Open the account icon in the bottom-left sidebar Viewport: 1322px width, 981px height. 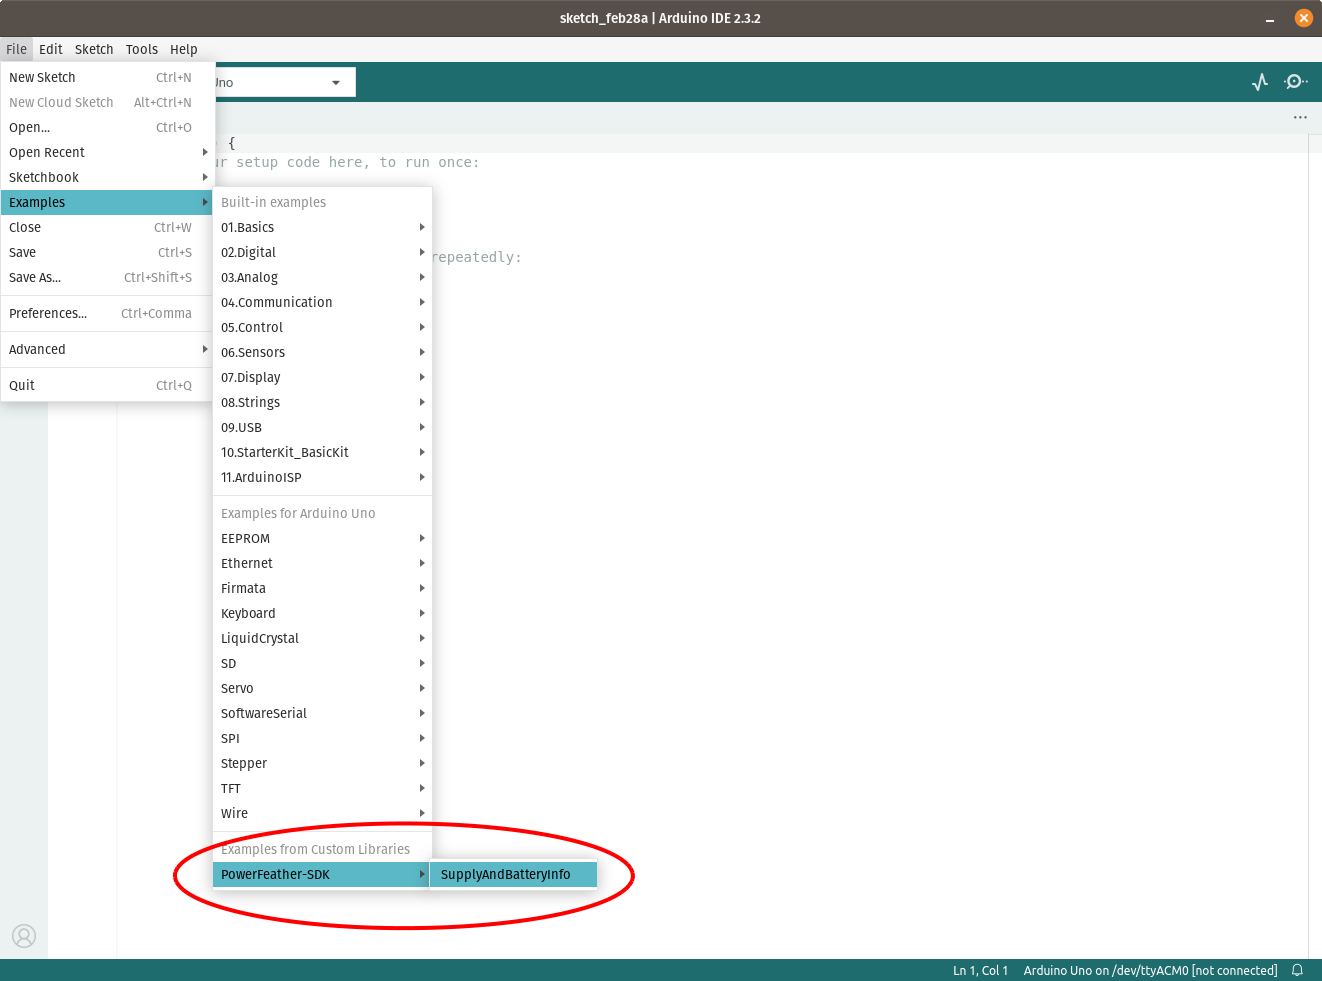pos(24,936)
